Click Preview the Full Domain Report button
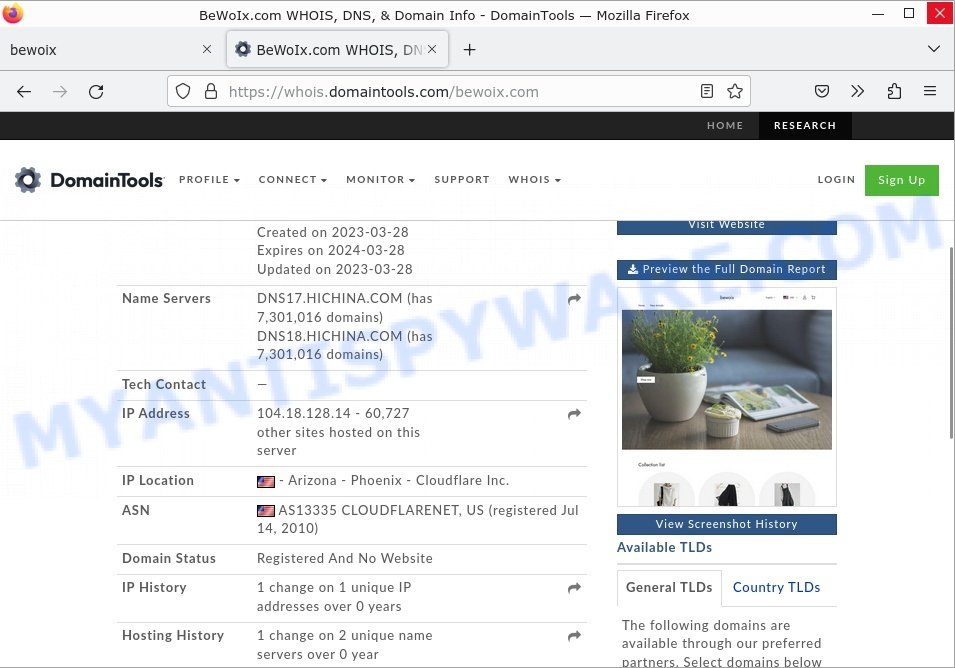This screenshot has height=668, width=955. [727, 269]
